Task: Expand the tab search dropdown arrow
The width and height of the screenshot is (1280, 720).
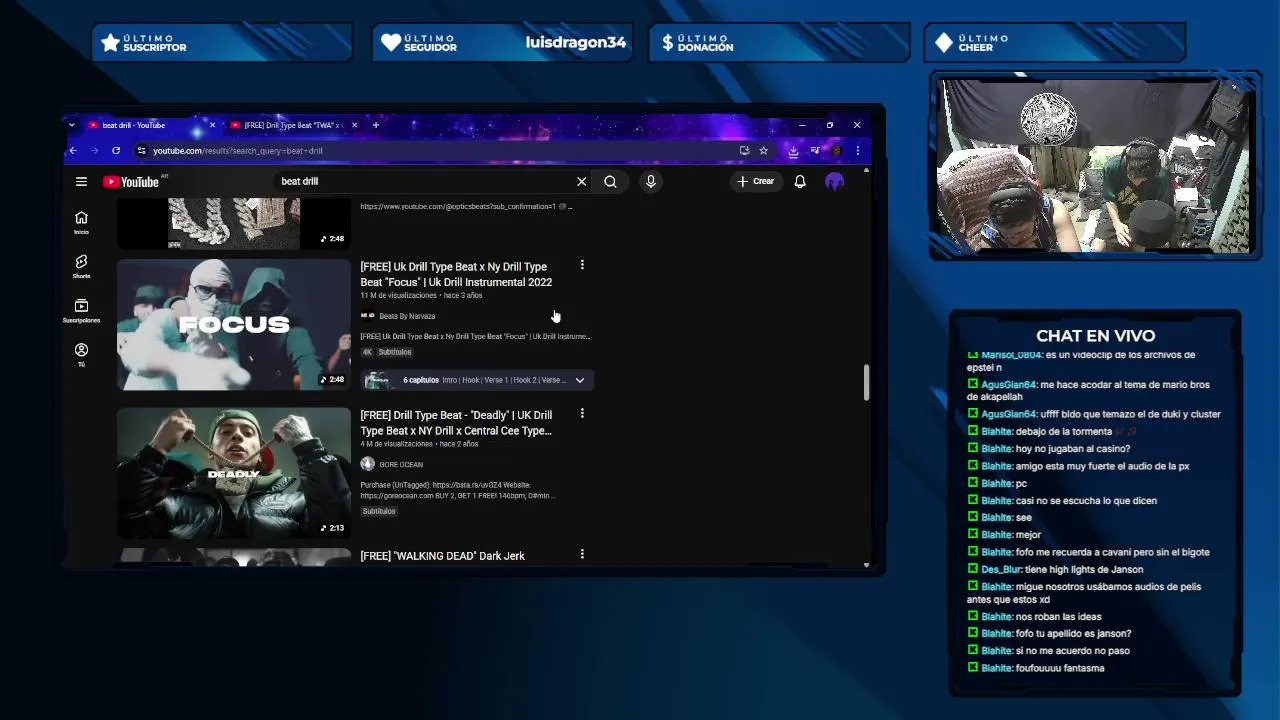Action: 71,125
